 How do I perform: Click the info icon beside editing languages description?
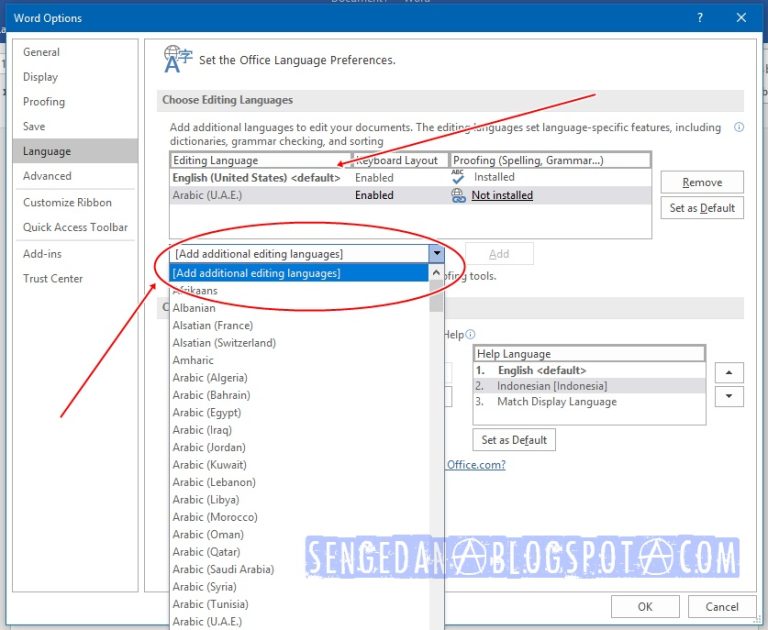click(739, 127)
